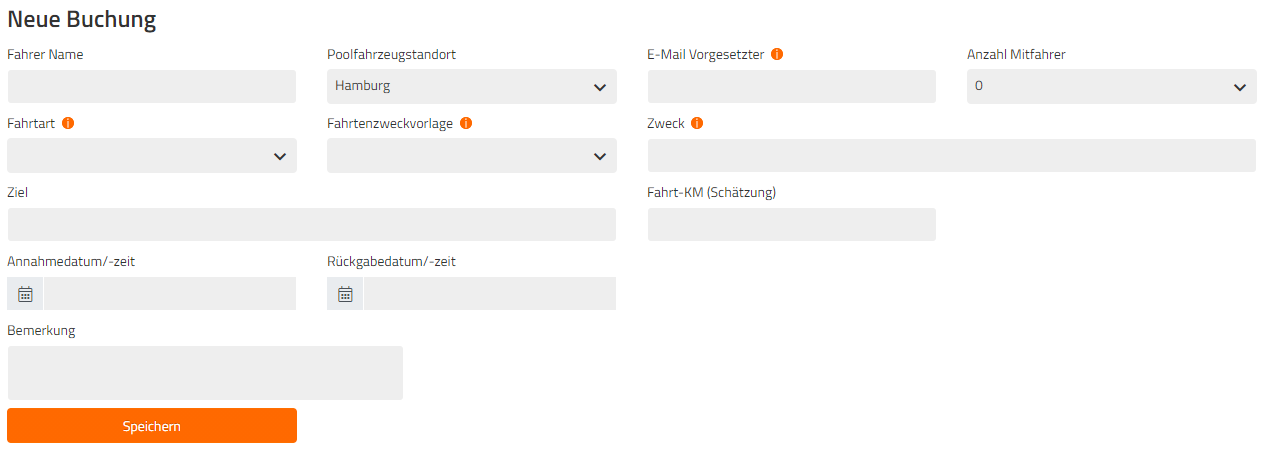Open calendar picker for Rückgabedatum/-zeit

(x=345, y=294)
